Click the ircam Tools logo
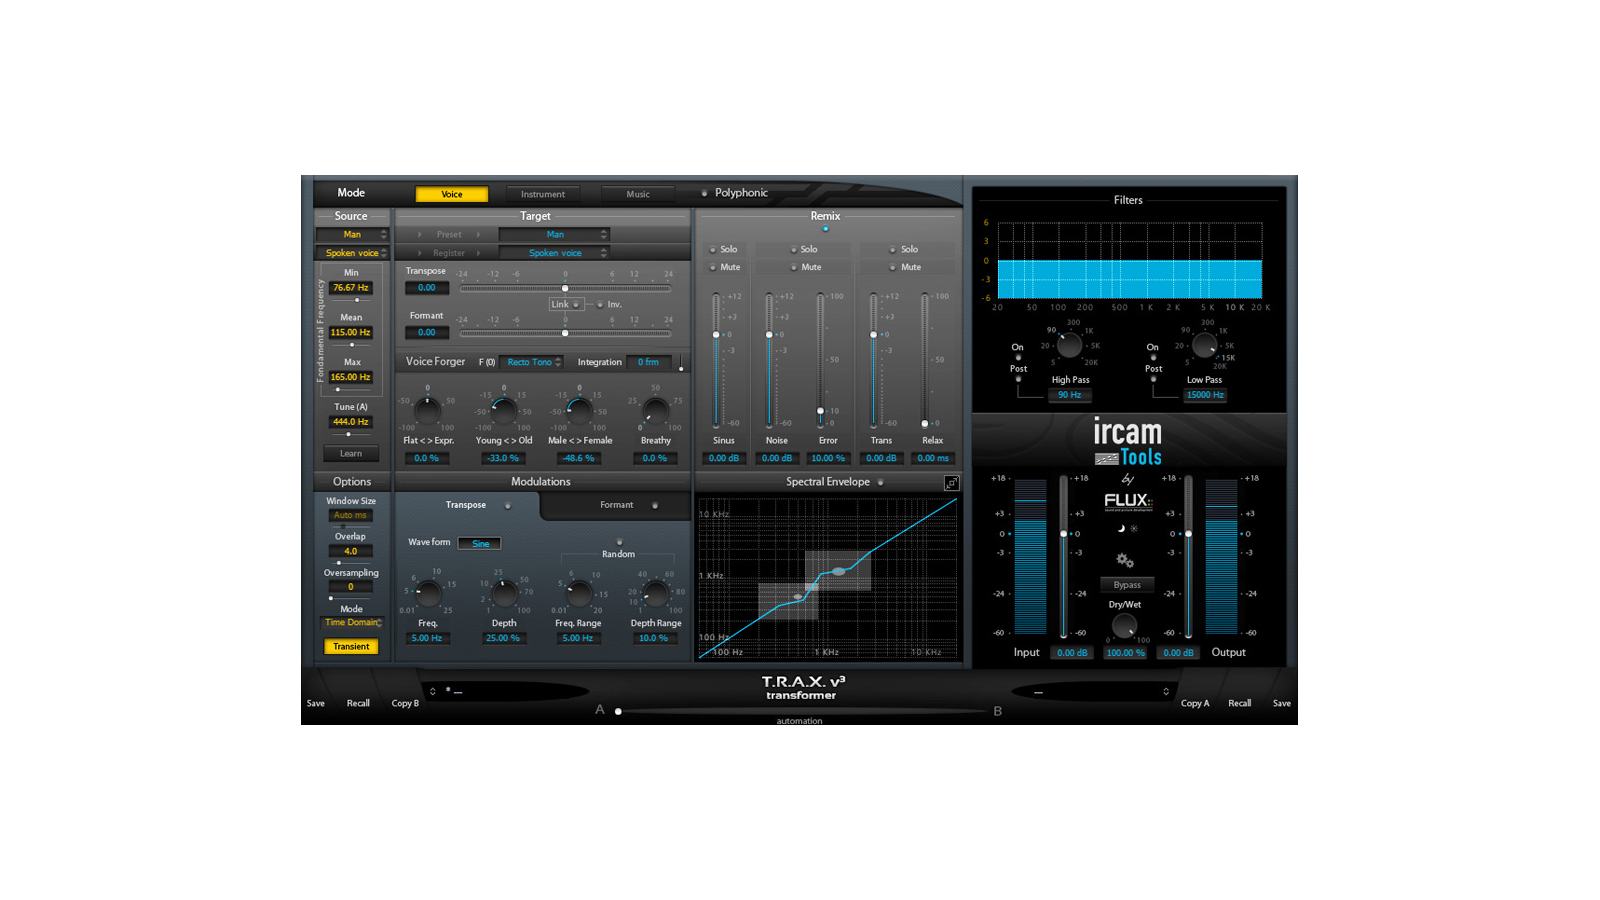Viewport: 1600px width, 900px height. (x=1127, y=442)
